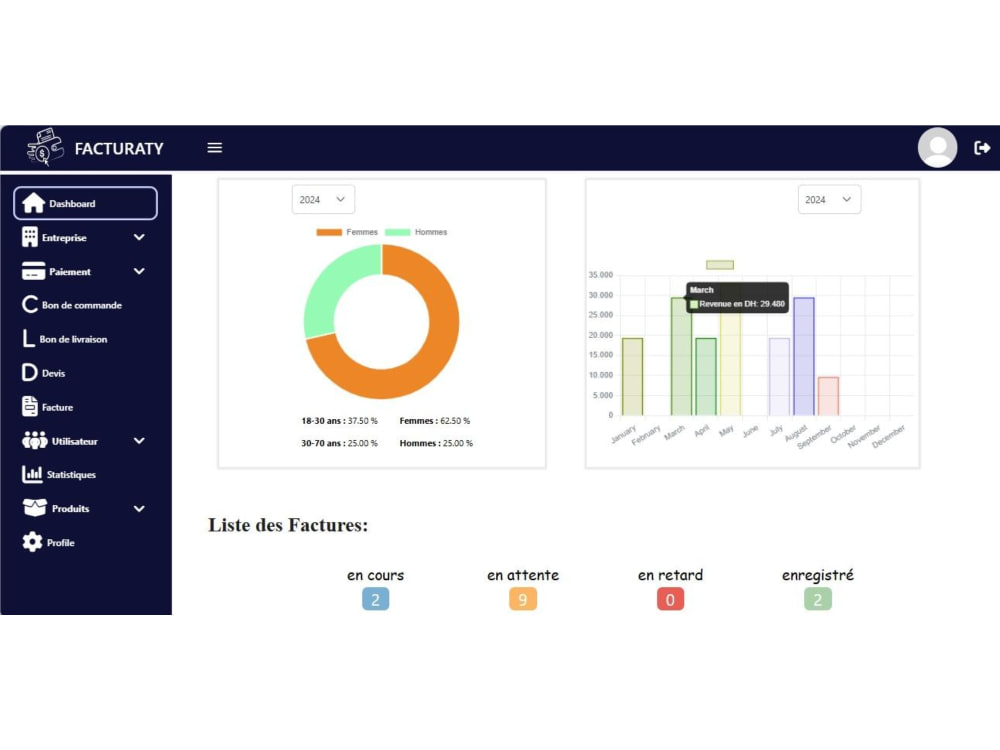
Task: Click the Produits box icon
Action: point(34,508)
